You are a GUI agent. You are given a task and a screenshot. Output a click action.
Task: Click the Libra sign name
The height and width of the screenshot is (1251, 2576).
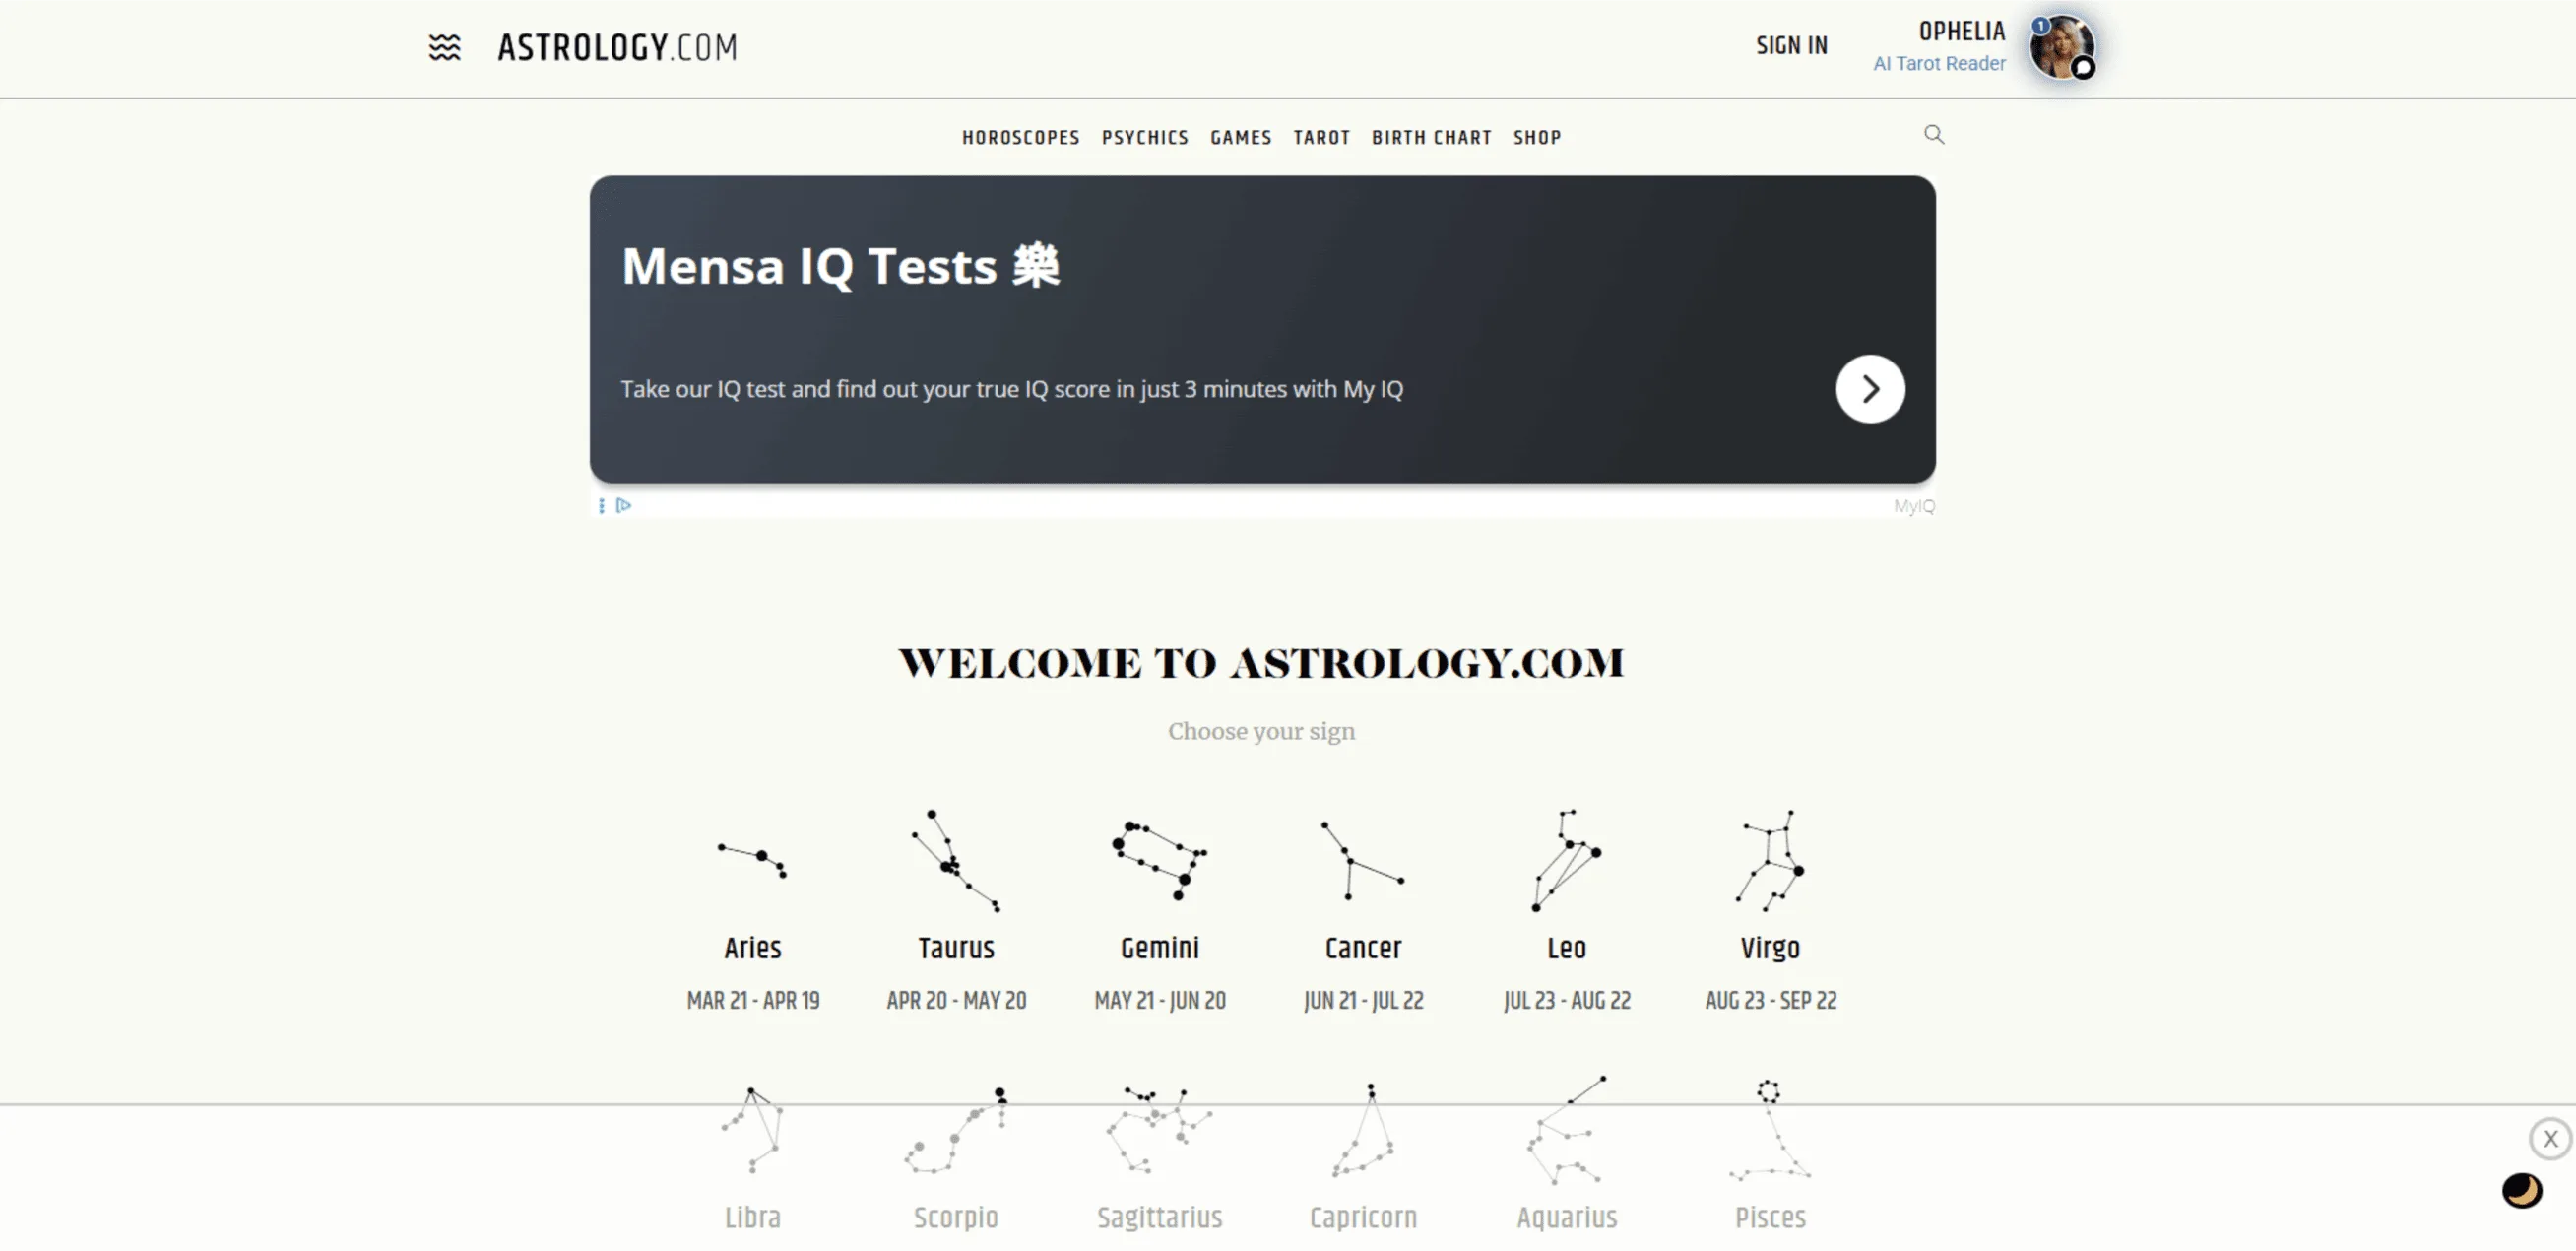point(752,1217)
